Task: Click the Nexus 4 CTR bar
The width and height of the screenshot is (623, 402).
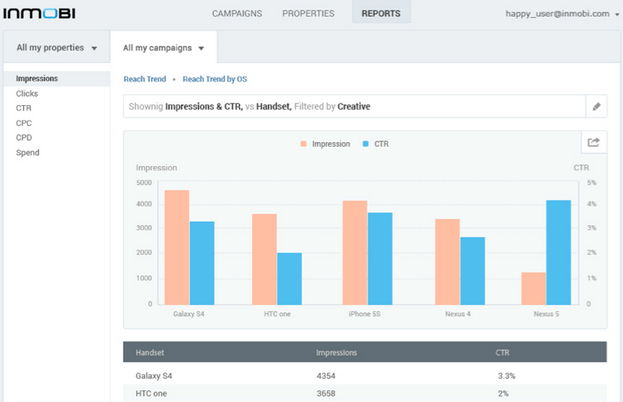Action: 472,271
